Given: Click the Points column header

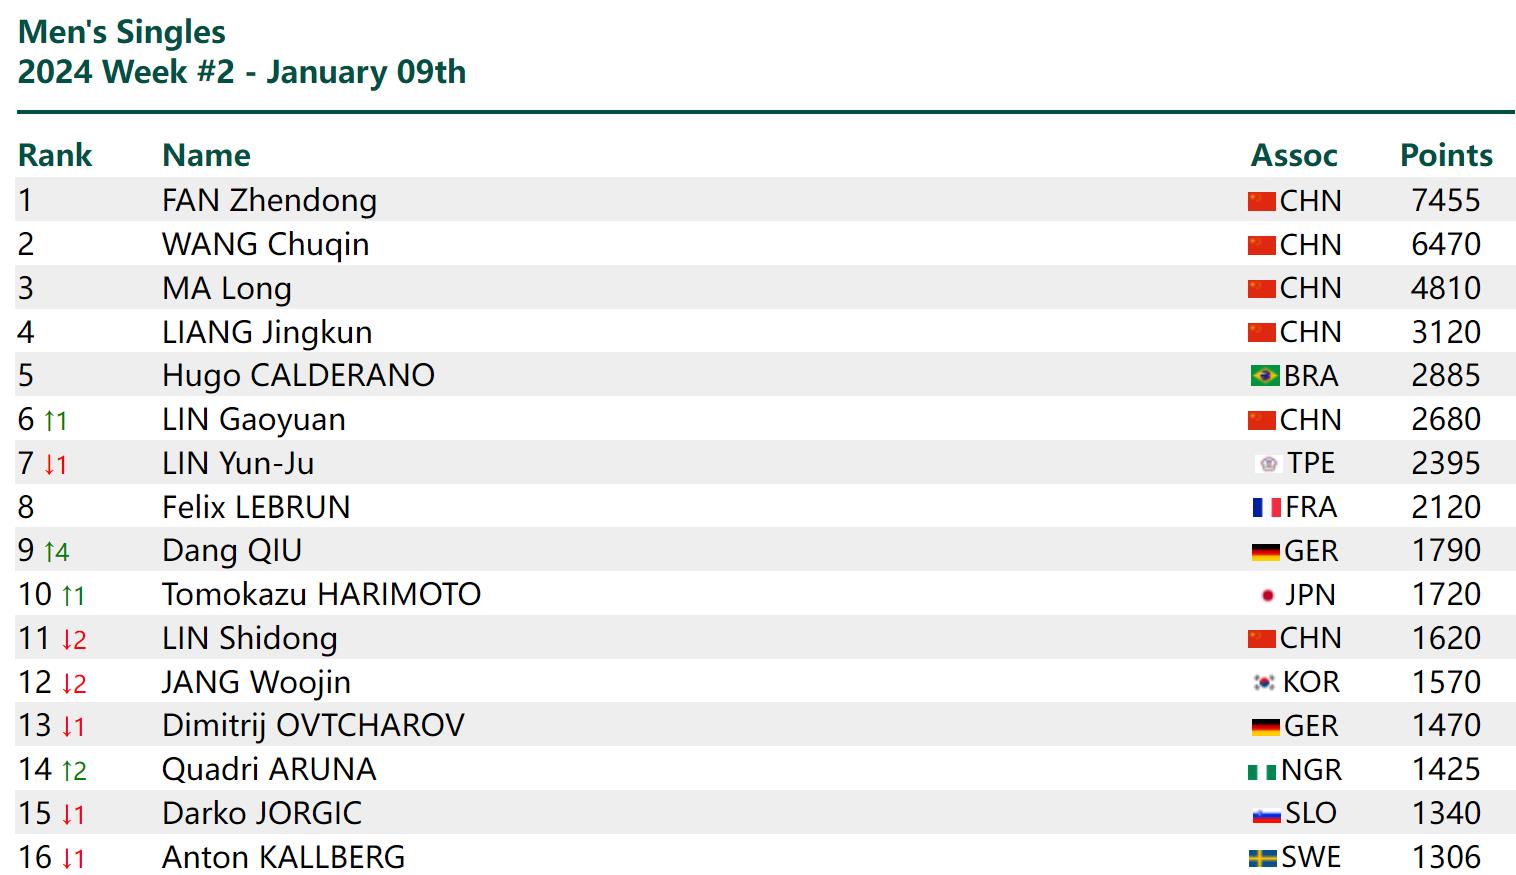Looking at the screenshot, I should (1446, 155).
